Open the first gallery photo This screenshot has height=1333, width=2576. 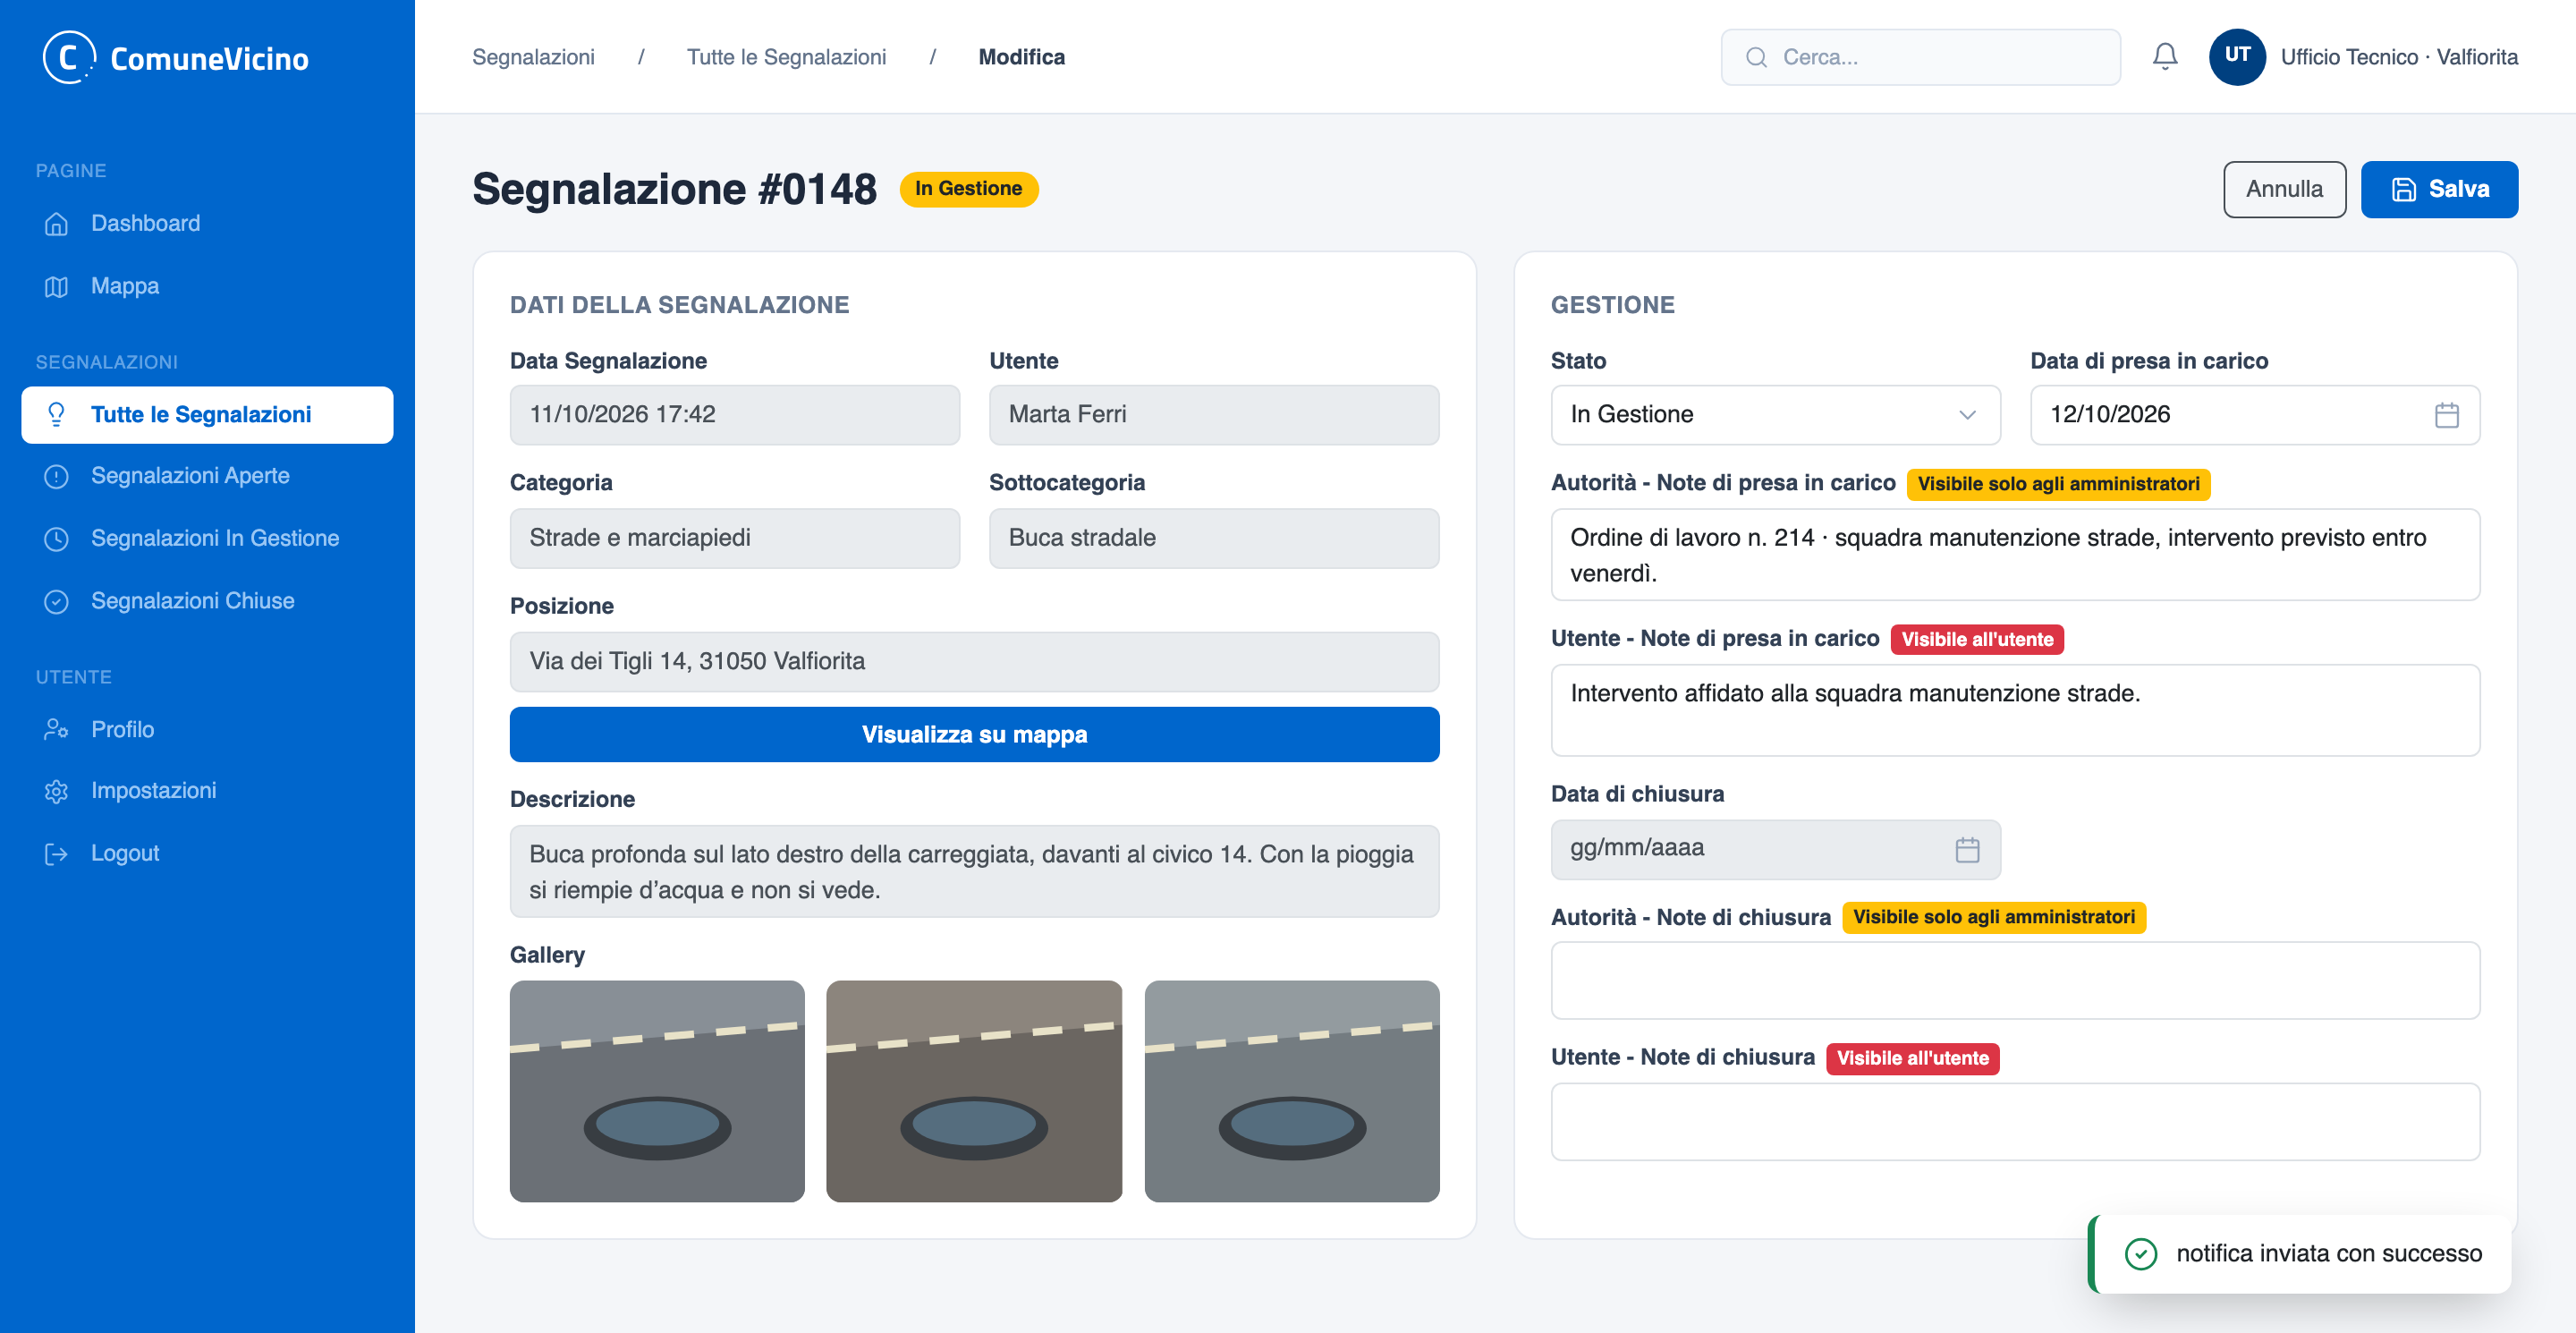[657, 1090]
